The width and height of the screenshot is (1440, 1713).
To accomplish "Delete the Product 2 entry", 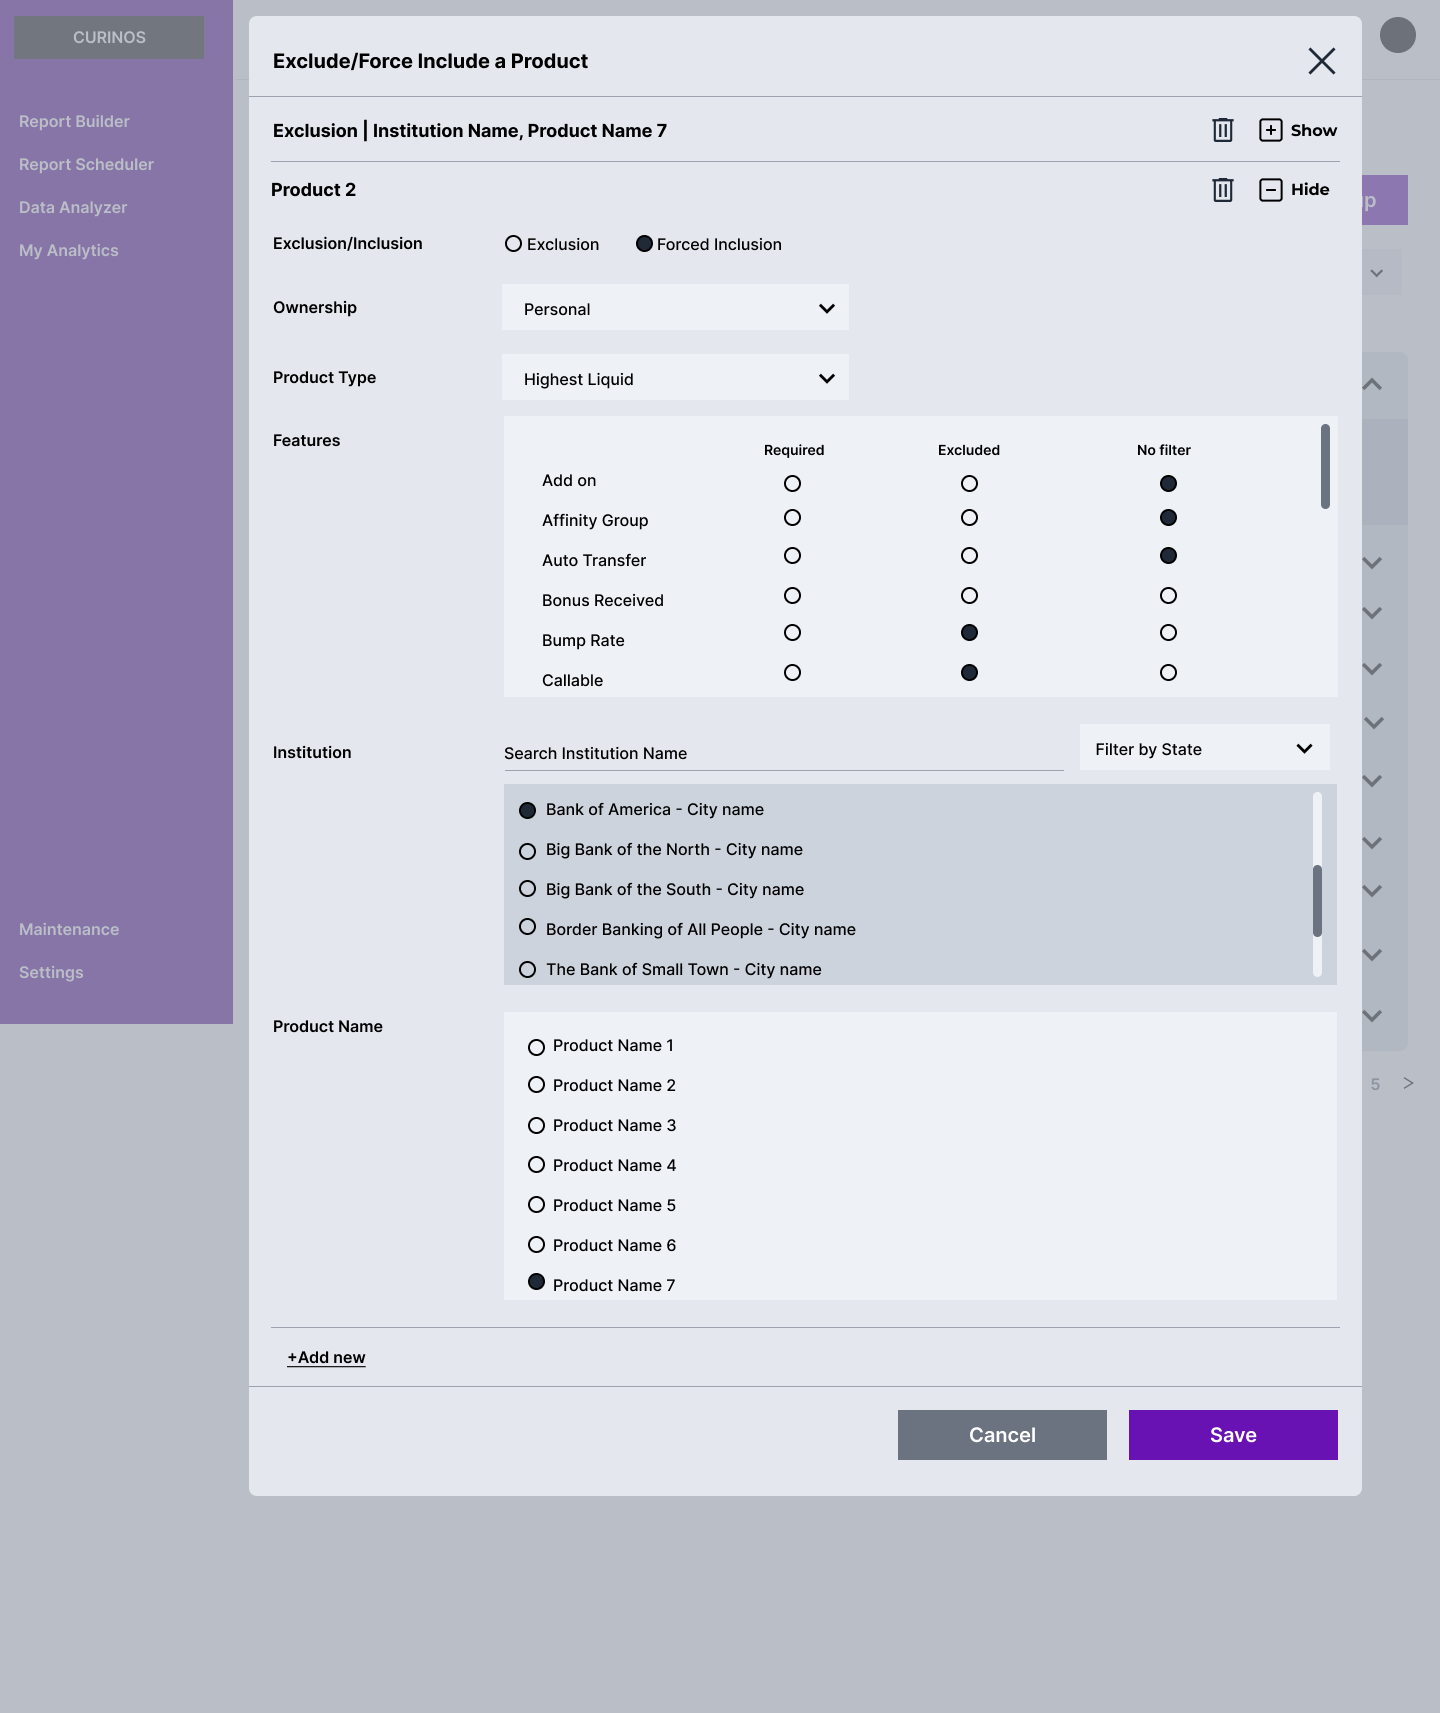I will (1222, 190).
